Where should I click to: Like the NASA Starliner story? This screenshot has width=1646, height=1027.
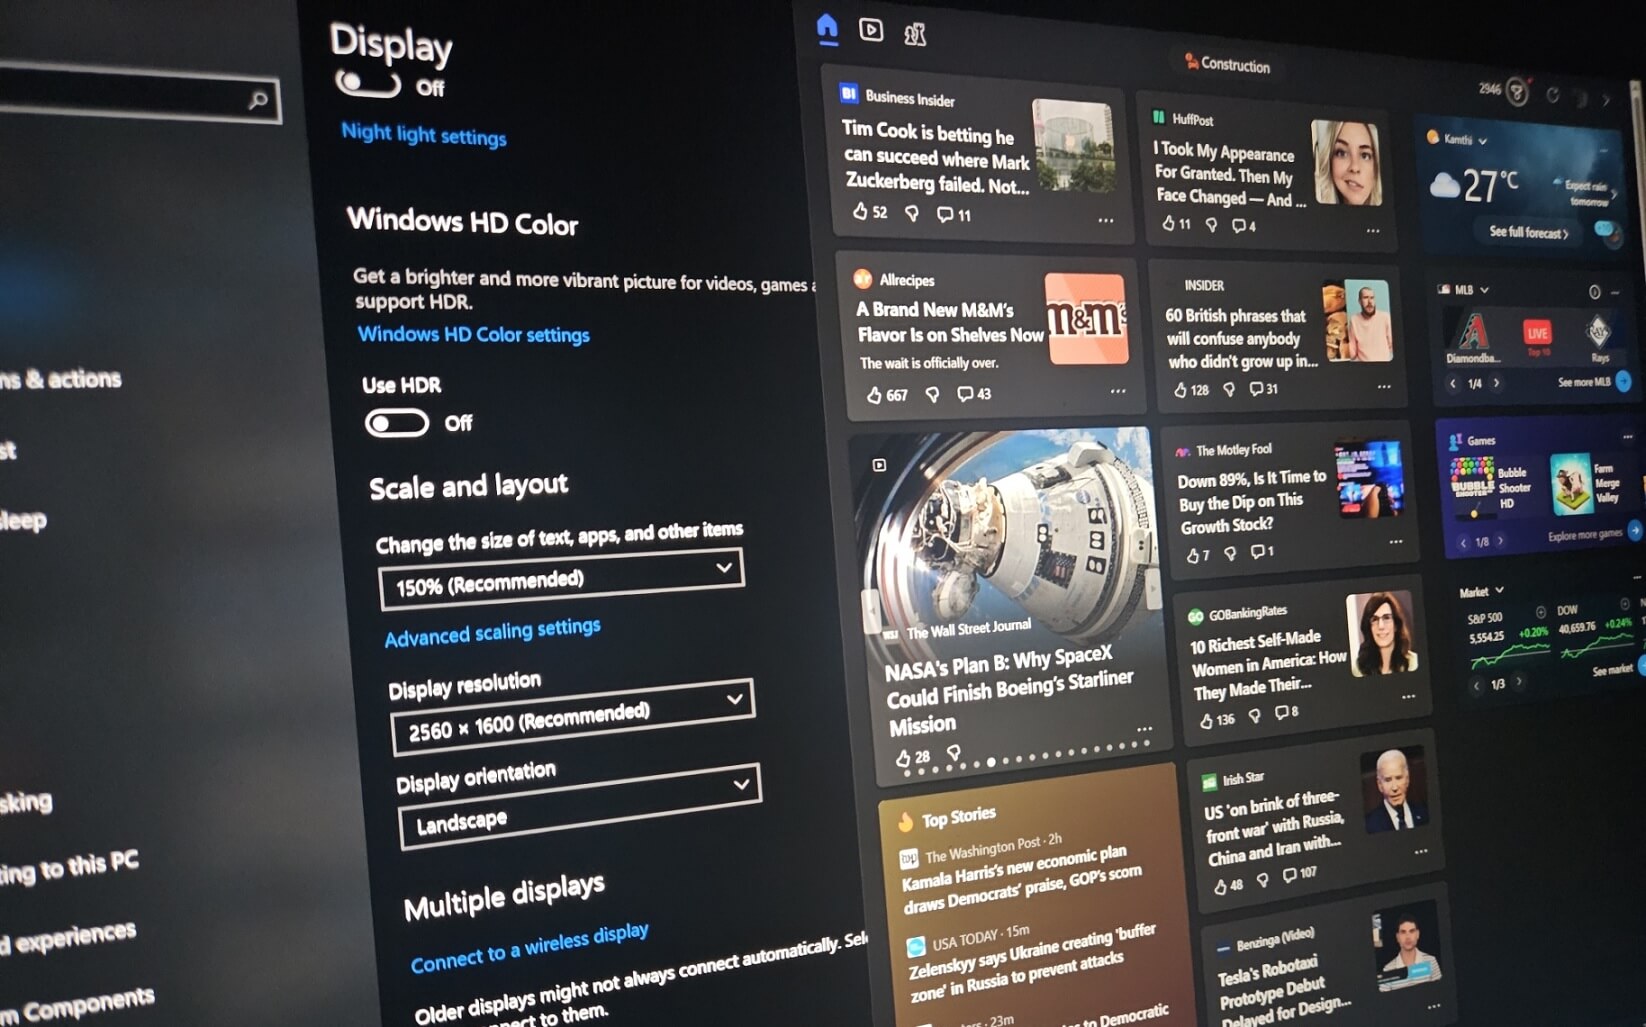pyautogui.click(x=903, y=758)
